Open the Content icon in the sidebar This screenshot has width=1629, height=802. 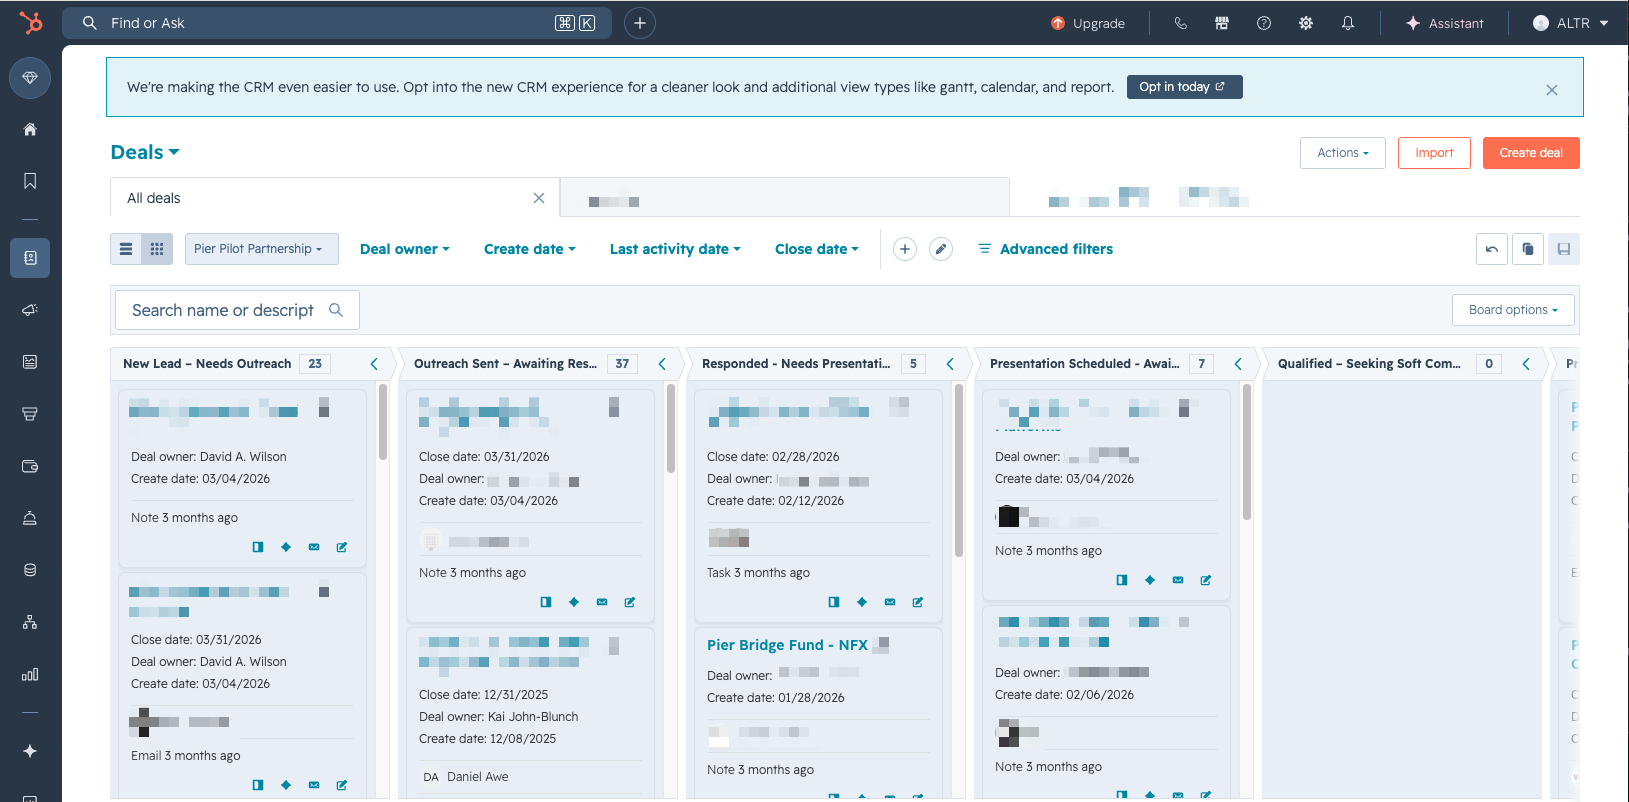30,362
